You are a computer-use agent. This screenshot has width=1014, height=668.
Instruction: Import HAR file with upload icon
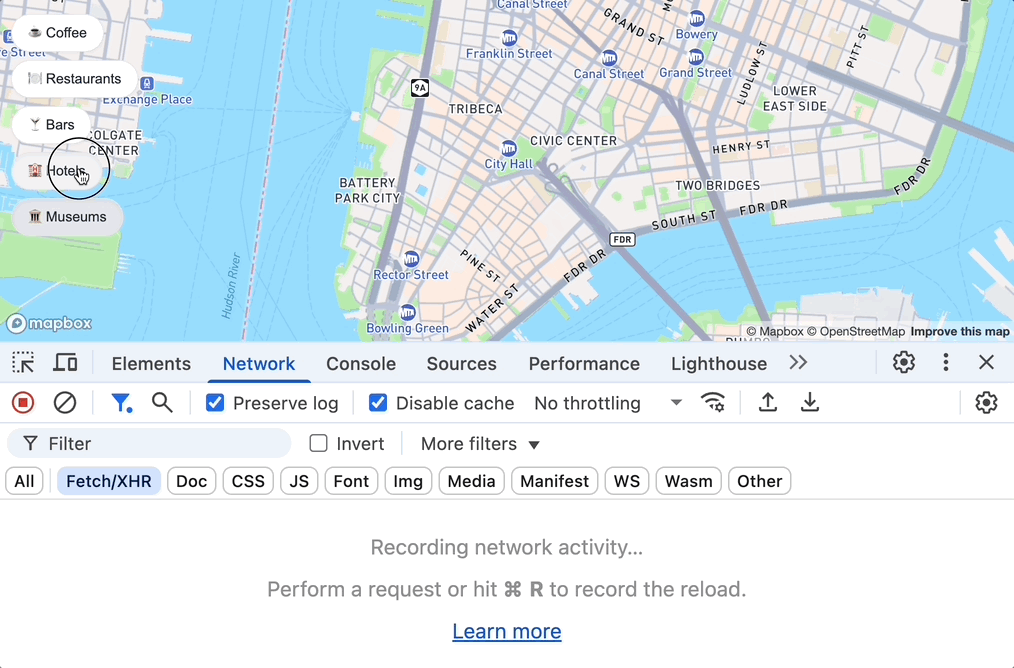(768, 403)
